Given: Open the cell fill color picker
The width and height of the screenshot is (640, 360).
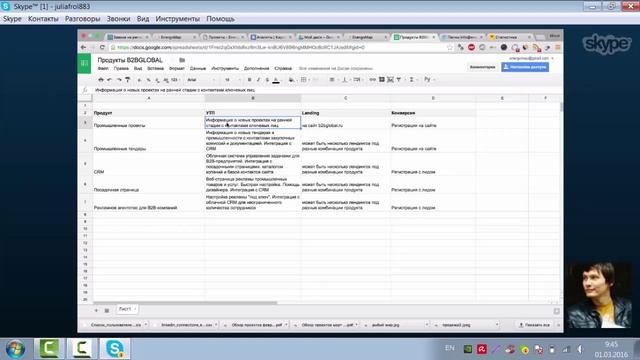Looking at the screenshot, I should [x=292, y=80].
